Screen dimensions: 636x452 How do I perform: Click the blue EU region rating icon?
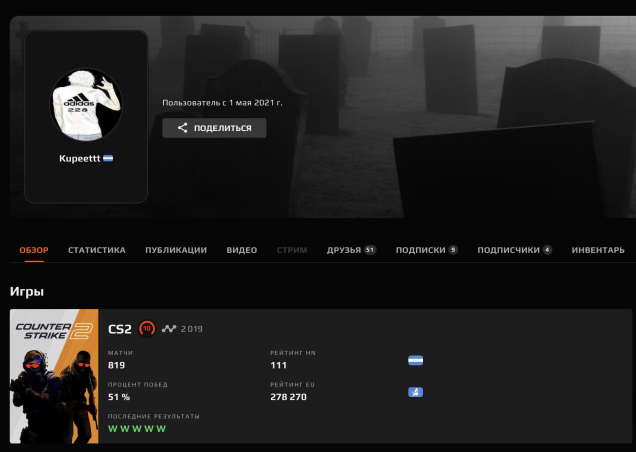[x=416, y=392]
